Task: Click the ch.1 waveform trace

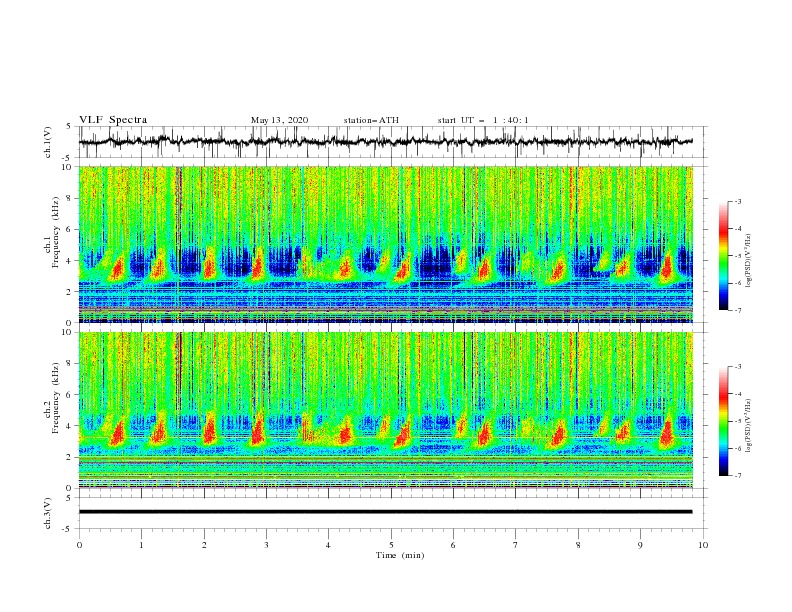Action: [x=385, y=141]
